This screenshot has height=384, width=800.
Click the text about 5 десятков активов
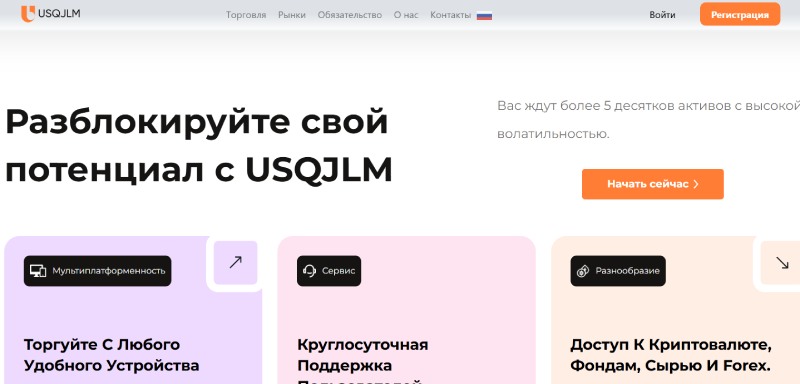(648, 120)
